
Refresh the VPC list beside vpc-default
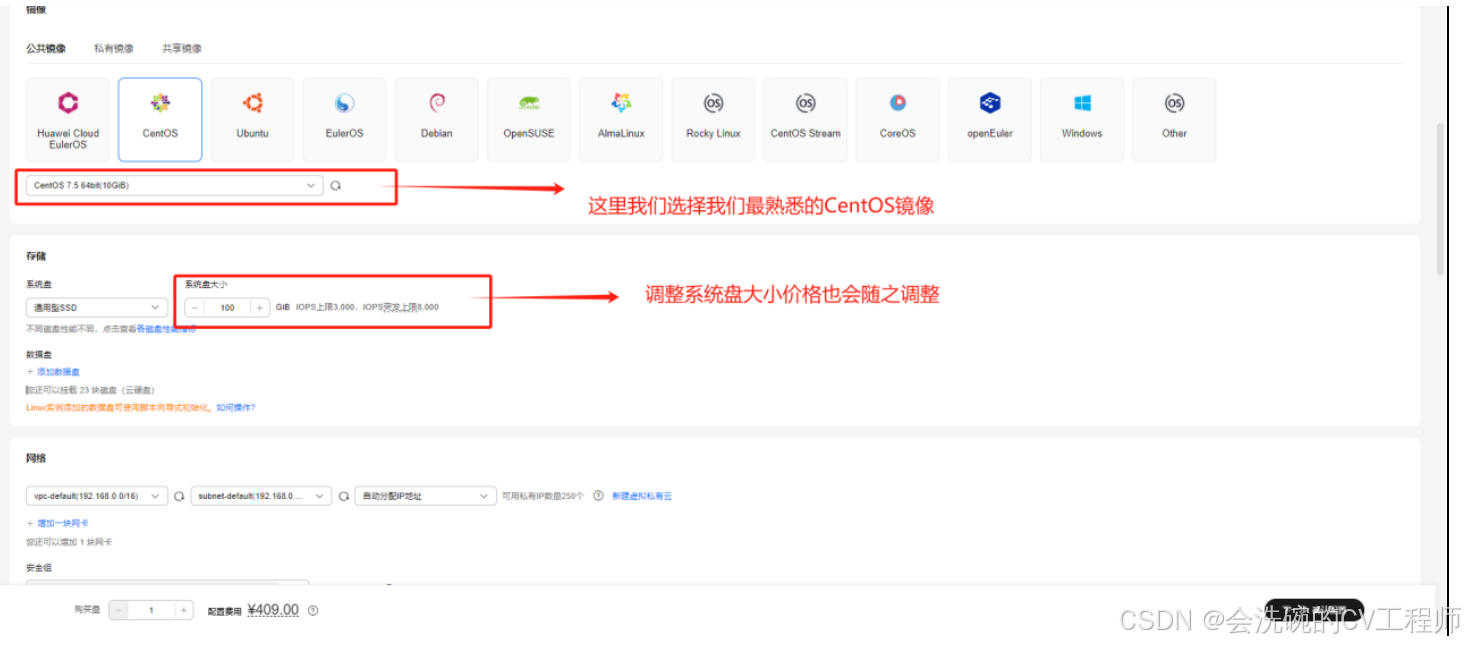click(x=179, y=496)
